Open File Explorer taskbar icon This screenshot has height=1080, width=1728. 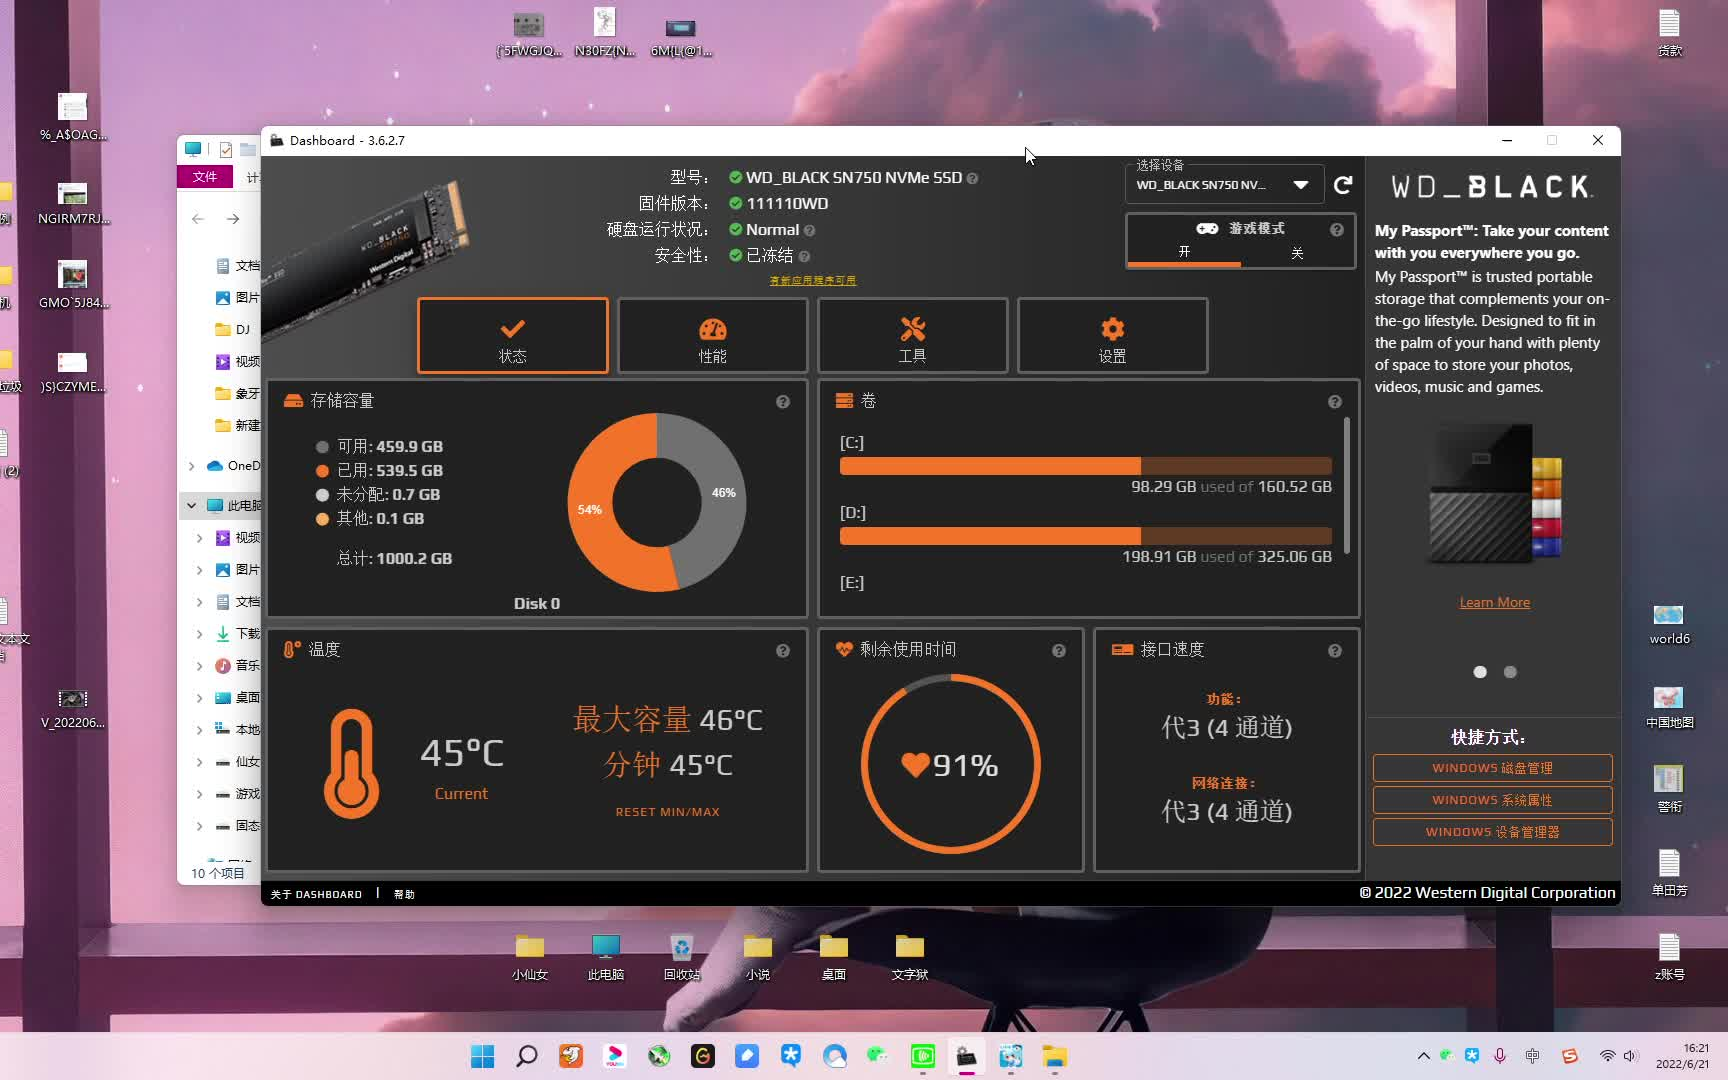click(1054, 1056)
